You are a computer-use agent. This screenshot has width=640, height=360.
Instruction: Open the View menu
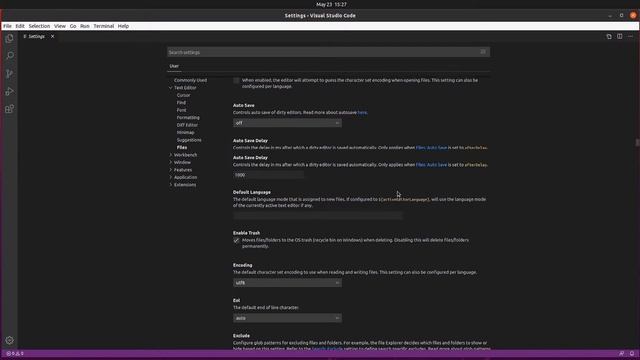pos(60,26)
